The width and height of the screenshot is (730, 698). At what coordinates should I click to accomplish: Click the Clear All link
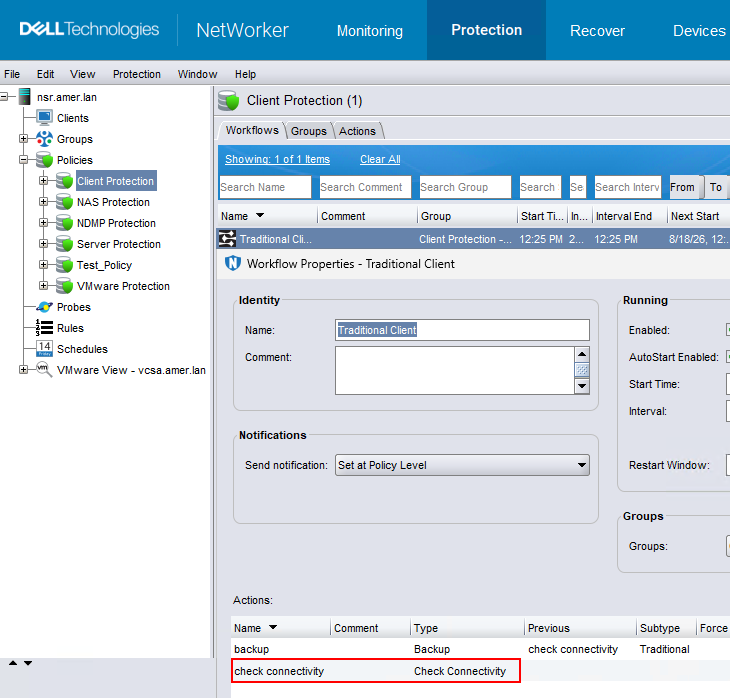tap(380, 159)
